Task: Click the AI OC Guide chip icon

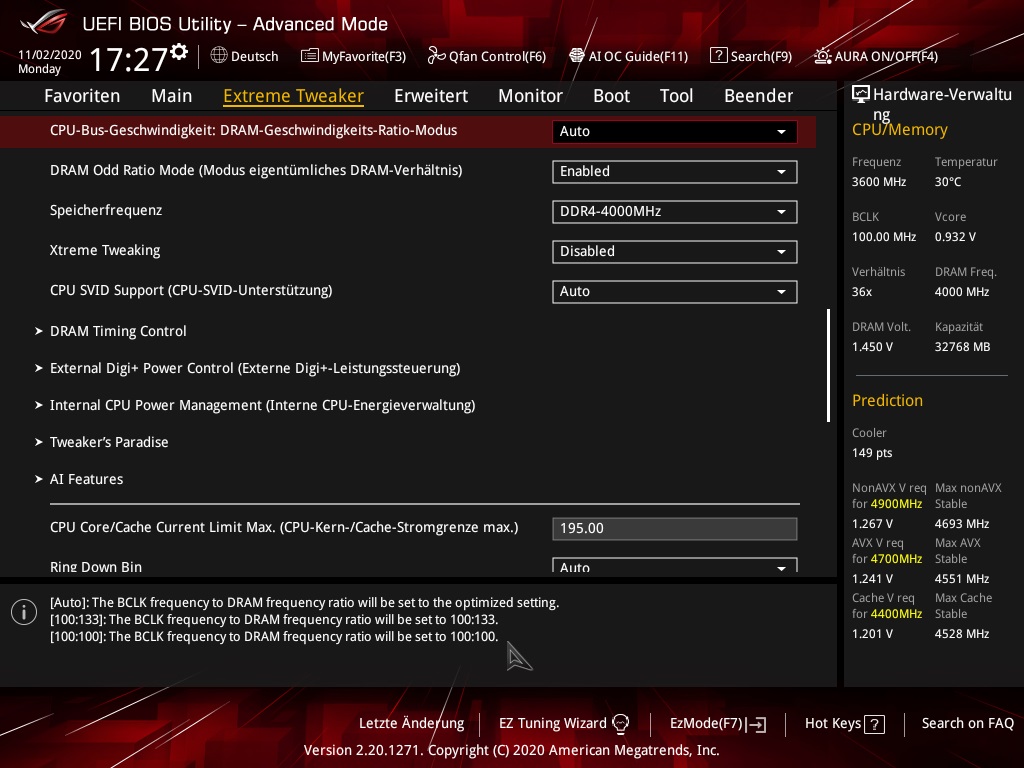Action: [577, 56]
